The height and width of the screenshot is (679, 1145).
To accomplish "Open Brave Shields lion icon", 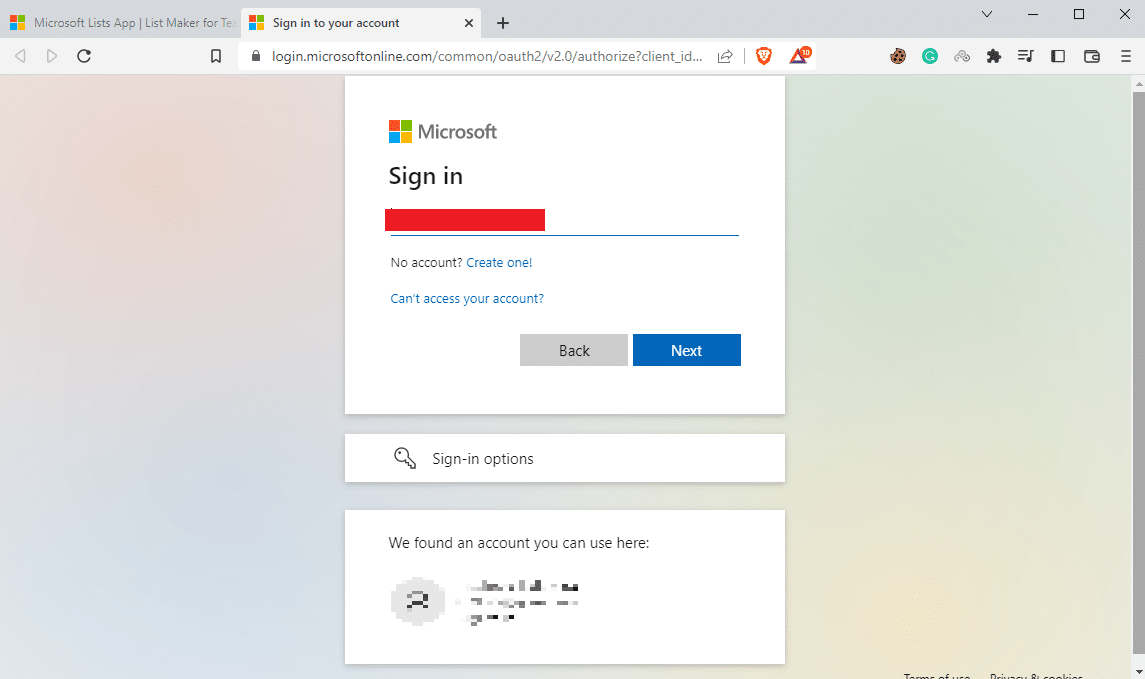I will [x=764, y=56].
